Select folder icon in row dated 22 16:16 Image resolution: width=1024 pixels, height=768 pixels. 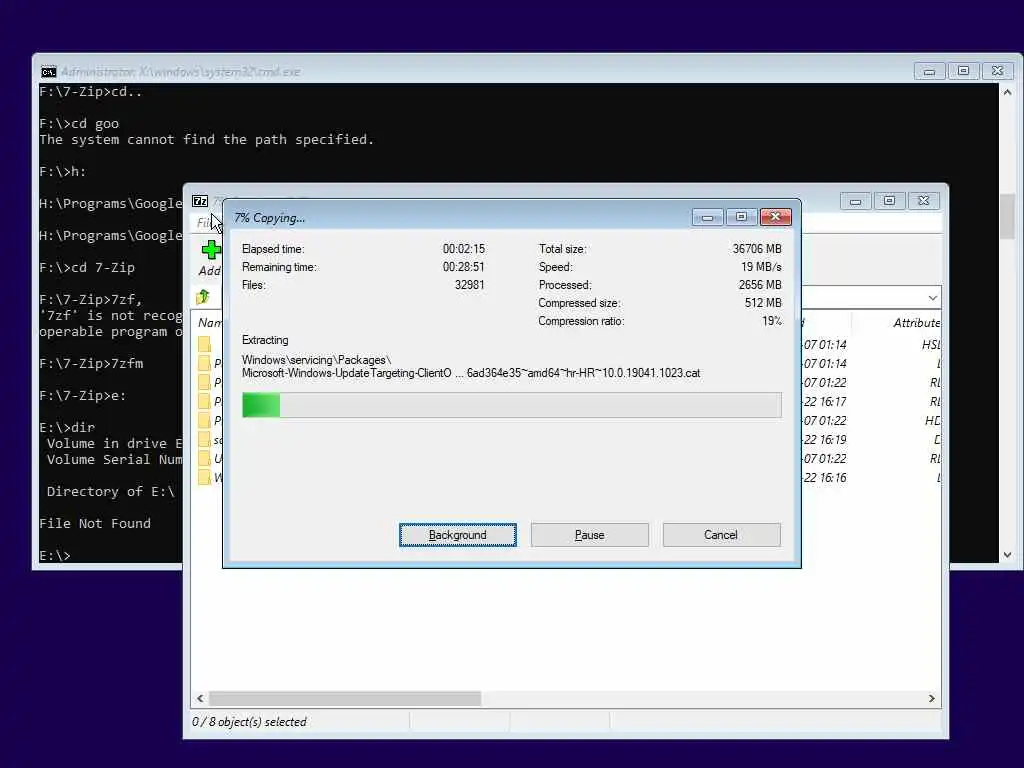pyautogui.click(x=204, y=477)
